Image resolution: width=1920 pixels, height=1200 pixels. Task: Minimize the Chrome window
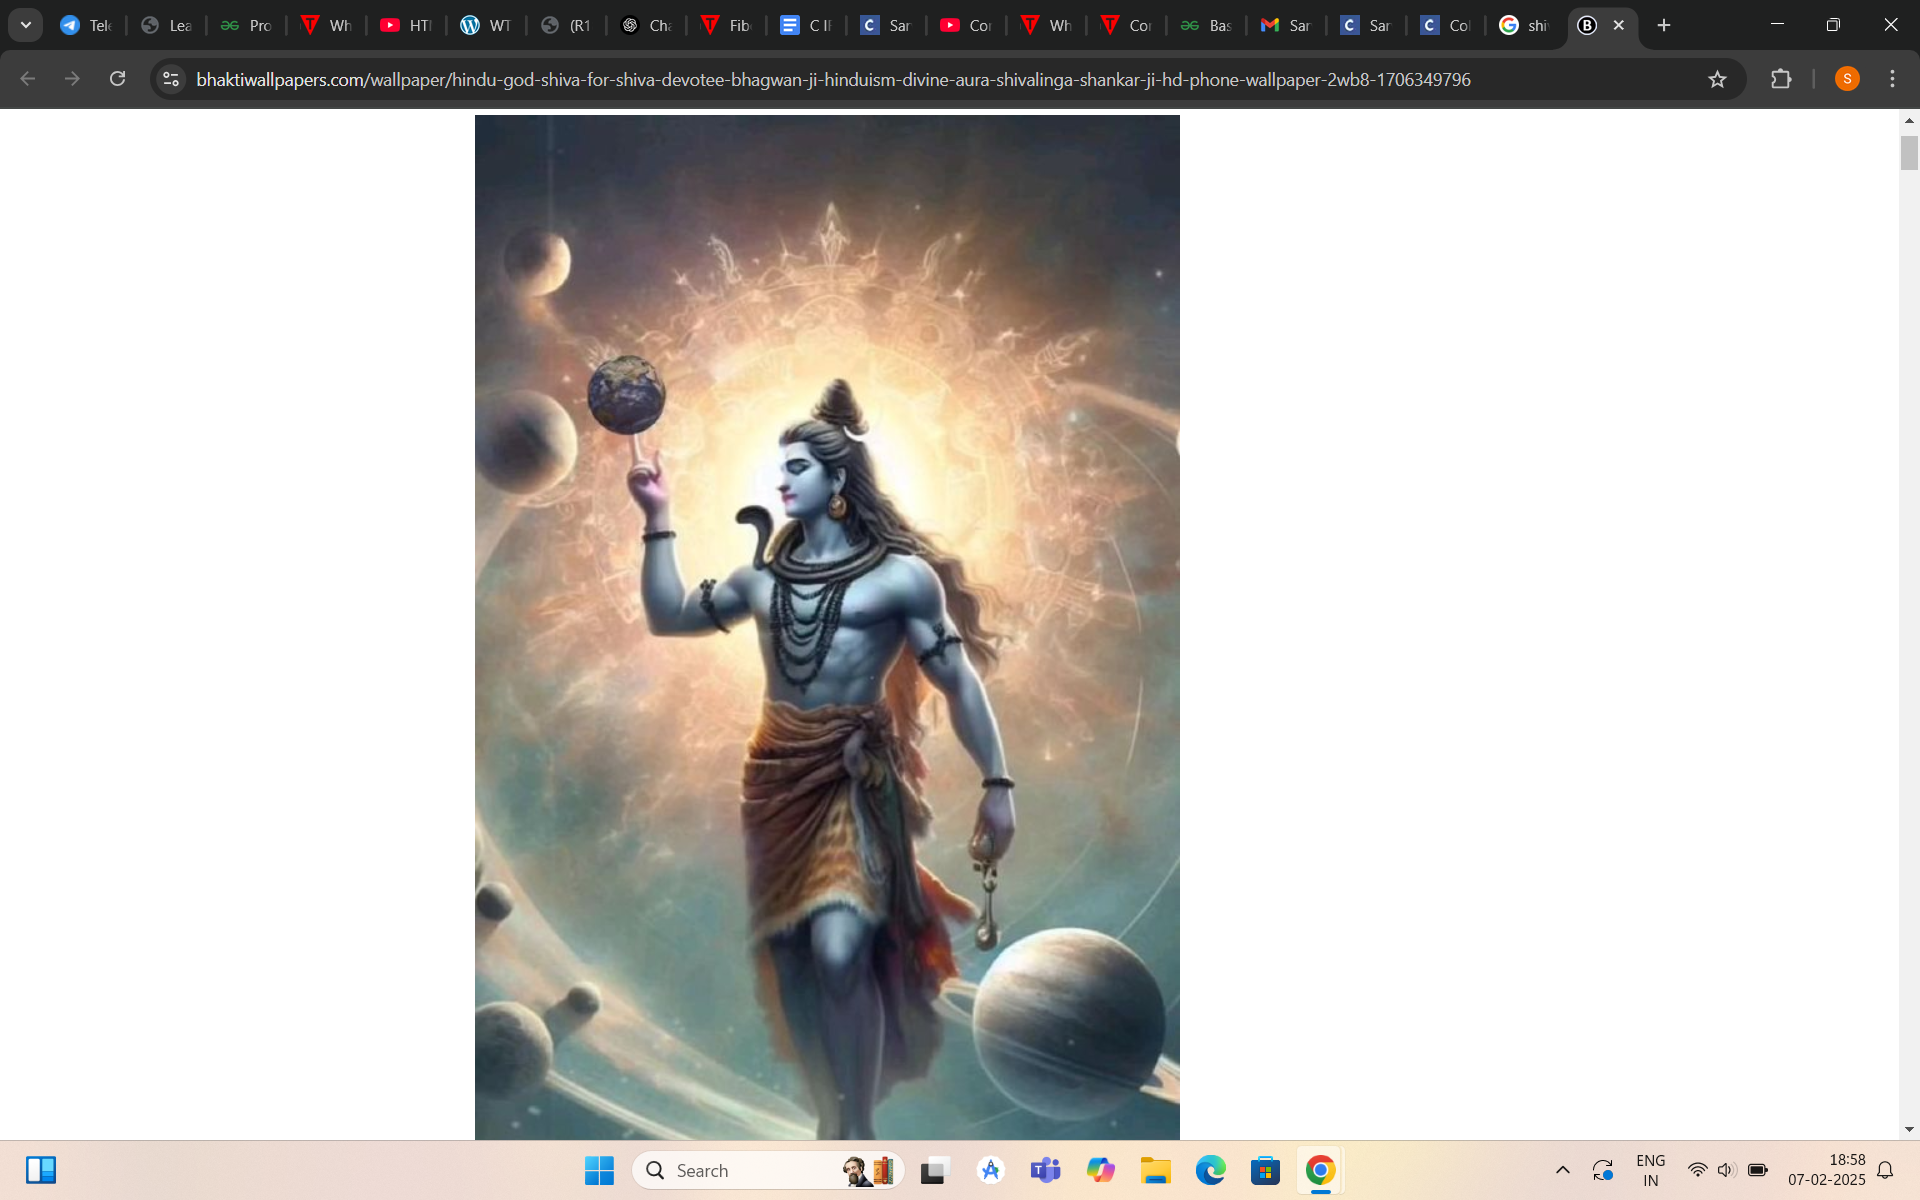pyautogui.click(x=1777, y=25)
